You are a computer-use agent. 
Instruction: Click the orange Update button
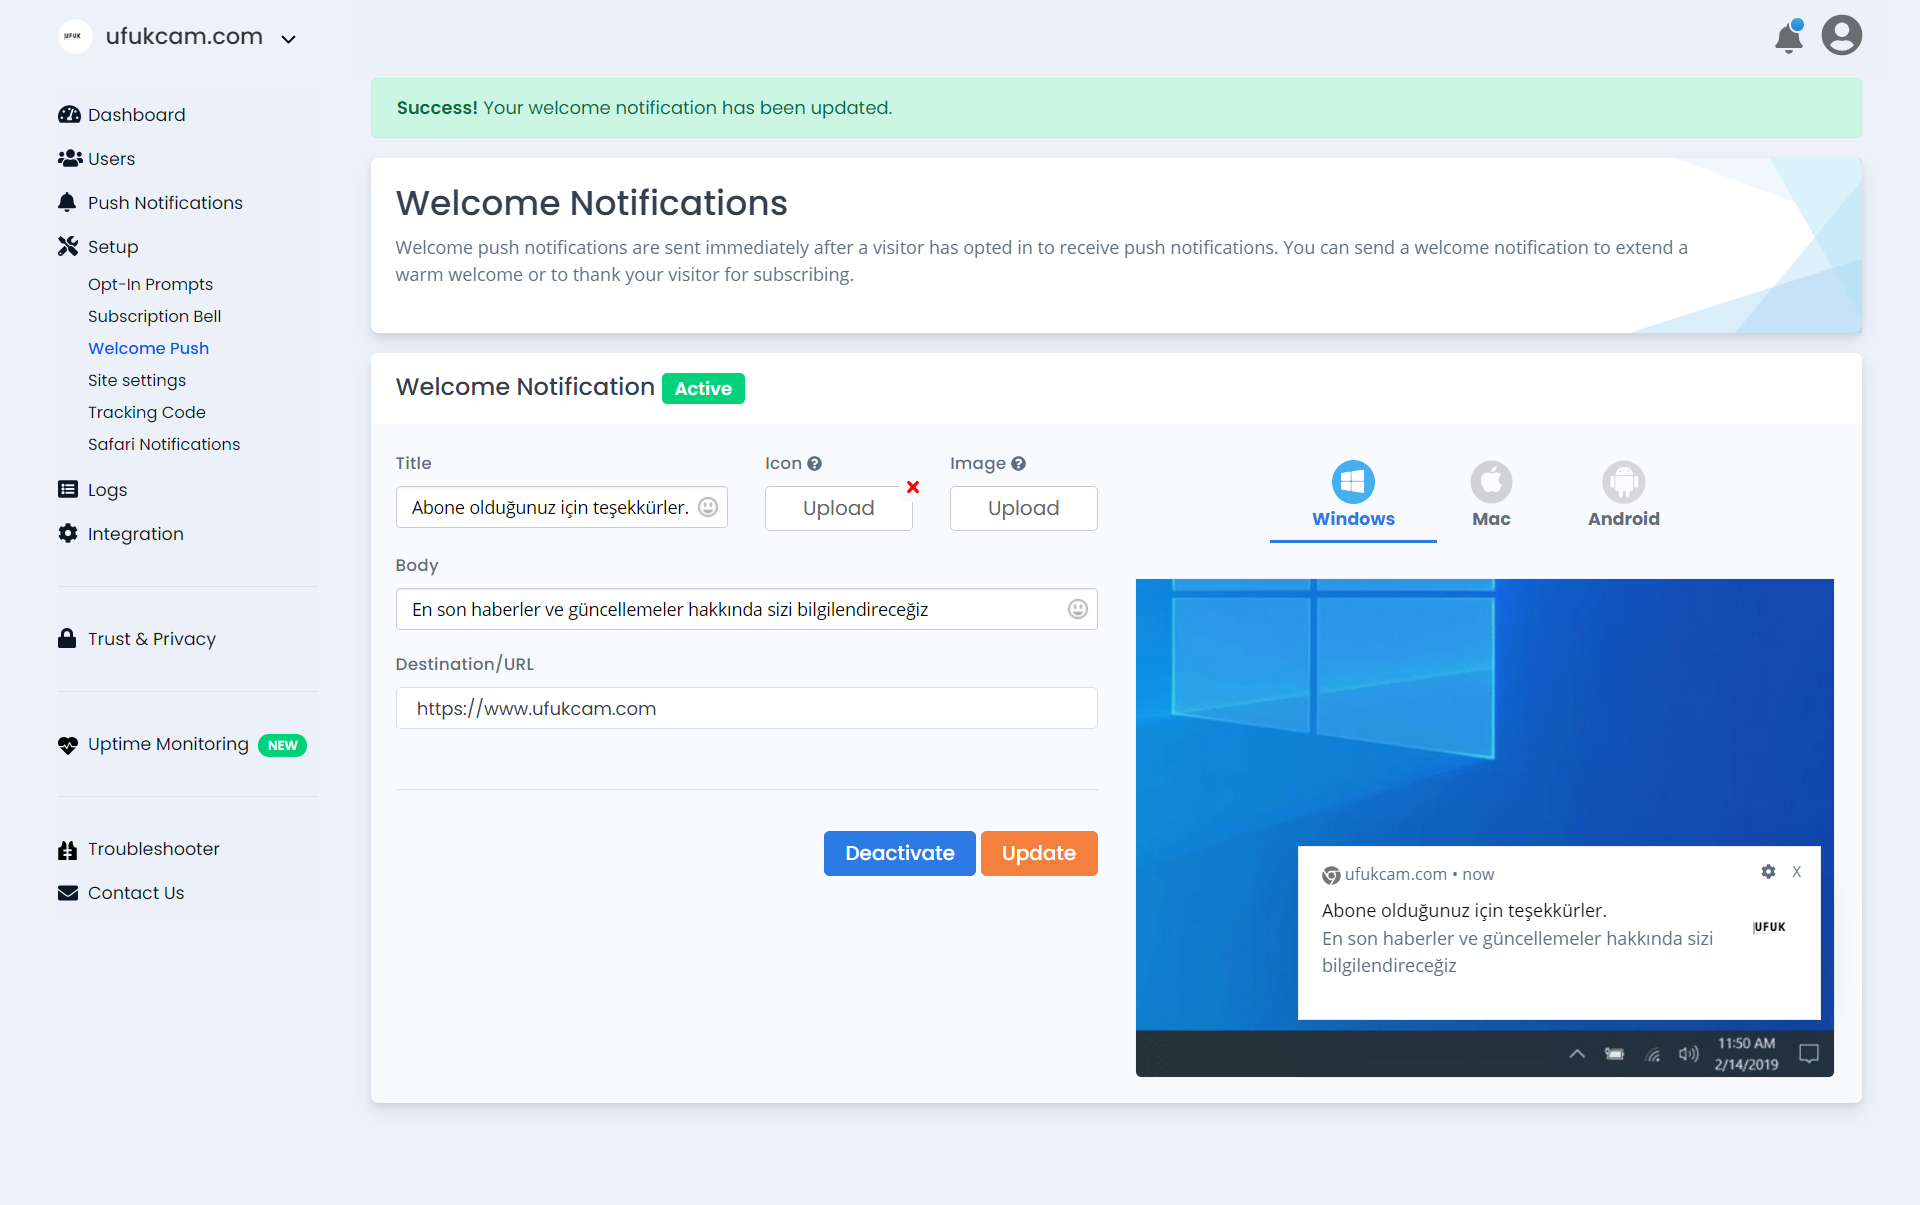(1039, 853)
